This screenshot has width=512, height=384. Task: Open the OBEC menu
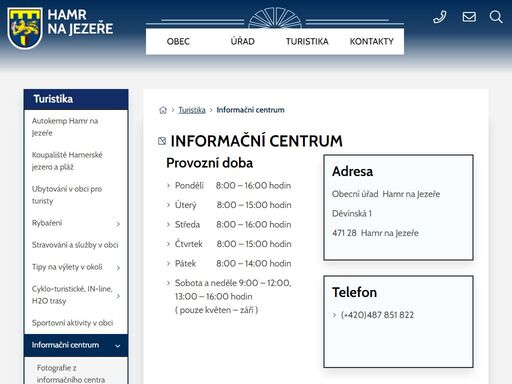click(x=178, y=42)
